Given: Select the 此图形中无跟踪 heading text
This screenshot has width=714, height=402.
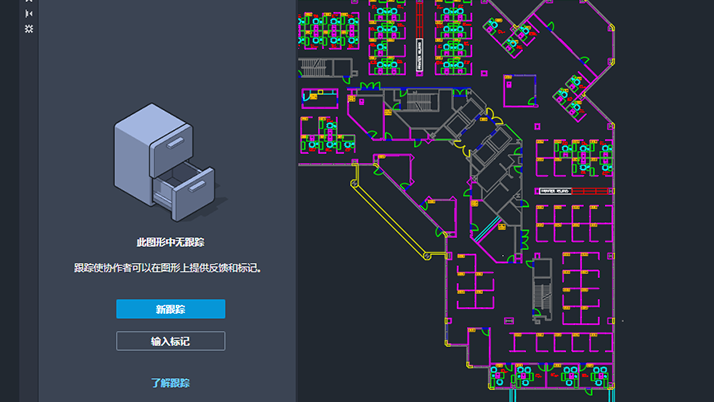Looking at the screenshot, I should tap(170, 242).
